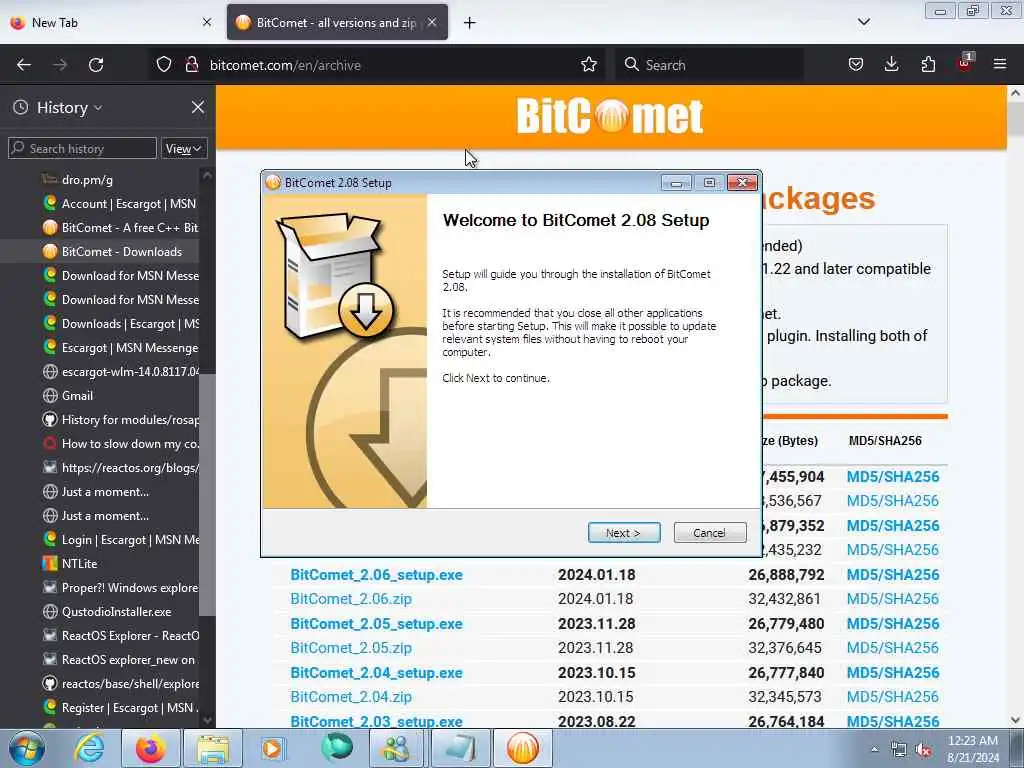Open Windows Start menu orb
1024x768 pixels.
pos(27,748)
